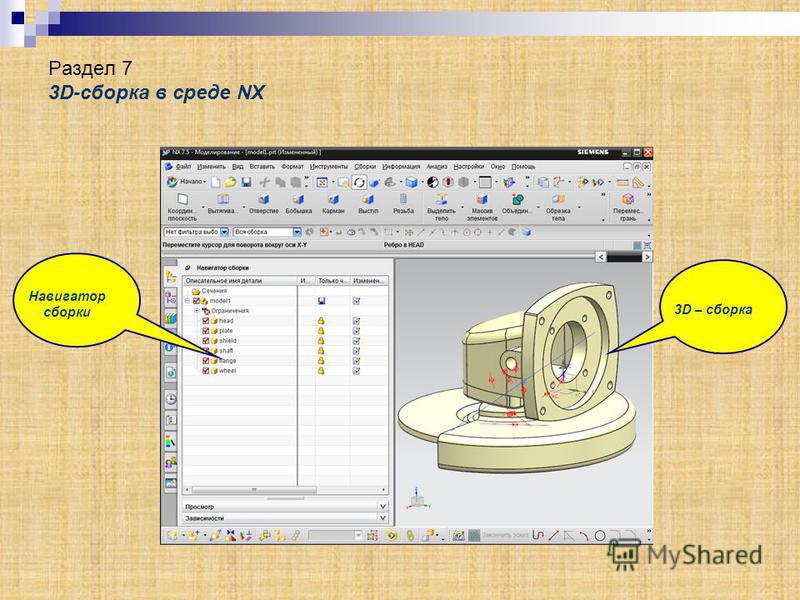Click the 'Массив элементов' pattern button

coord(482,208)
